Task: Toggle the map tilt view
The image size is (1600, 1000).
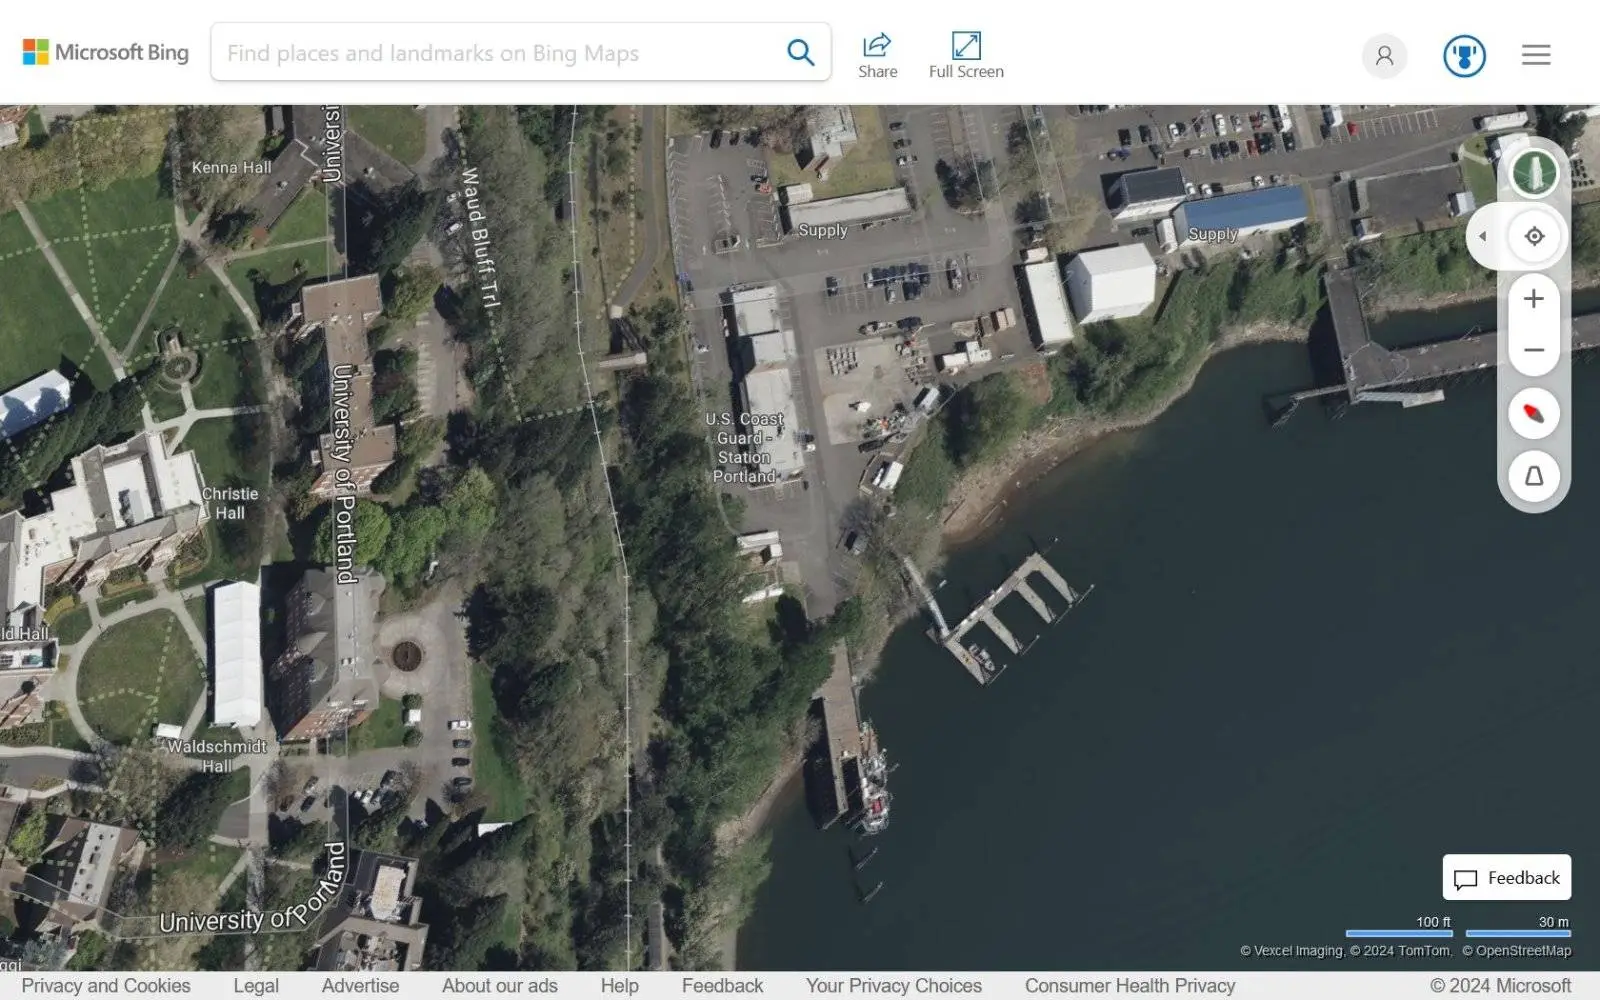Action: click(1534, 476)
